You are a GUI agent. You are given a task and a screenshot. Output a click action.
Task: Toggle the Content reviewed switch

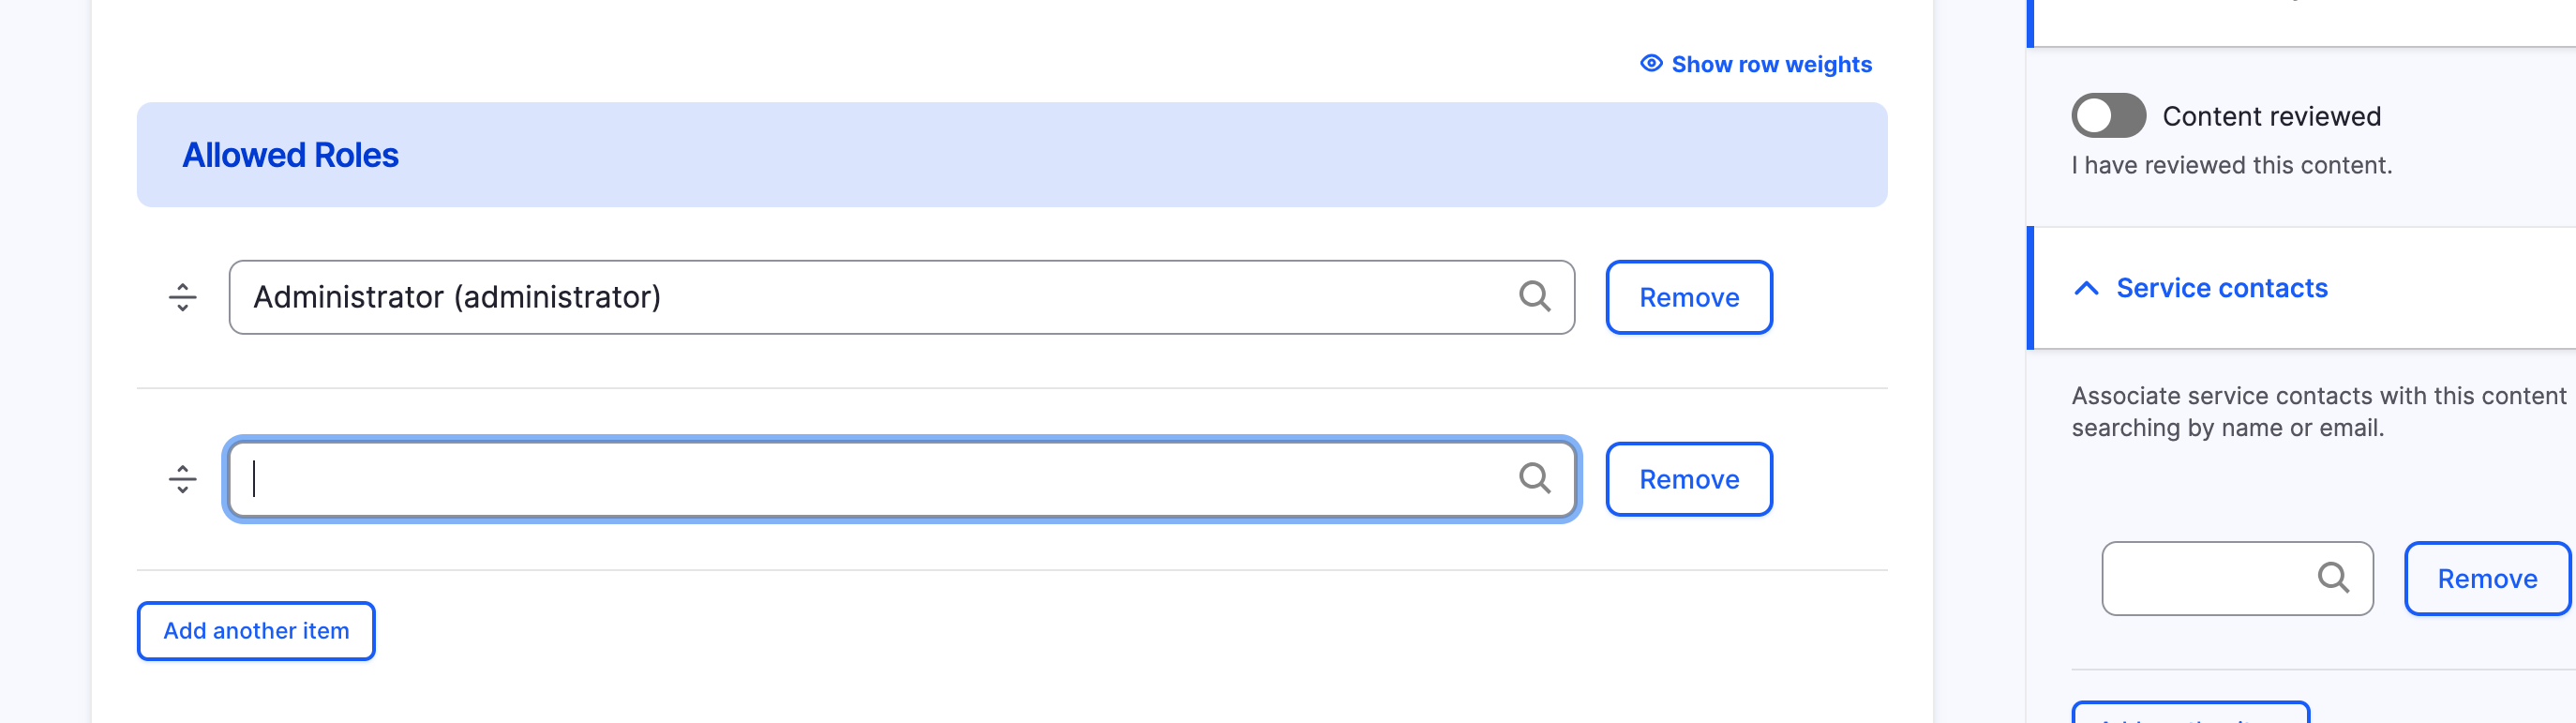click(x=2108, y=116)
